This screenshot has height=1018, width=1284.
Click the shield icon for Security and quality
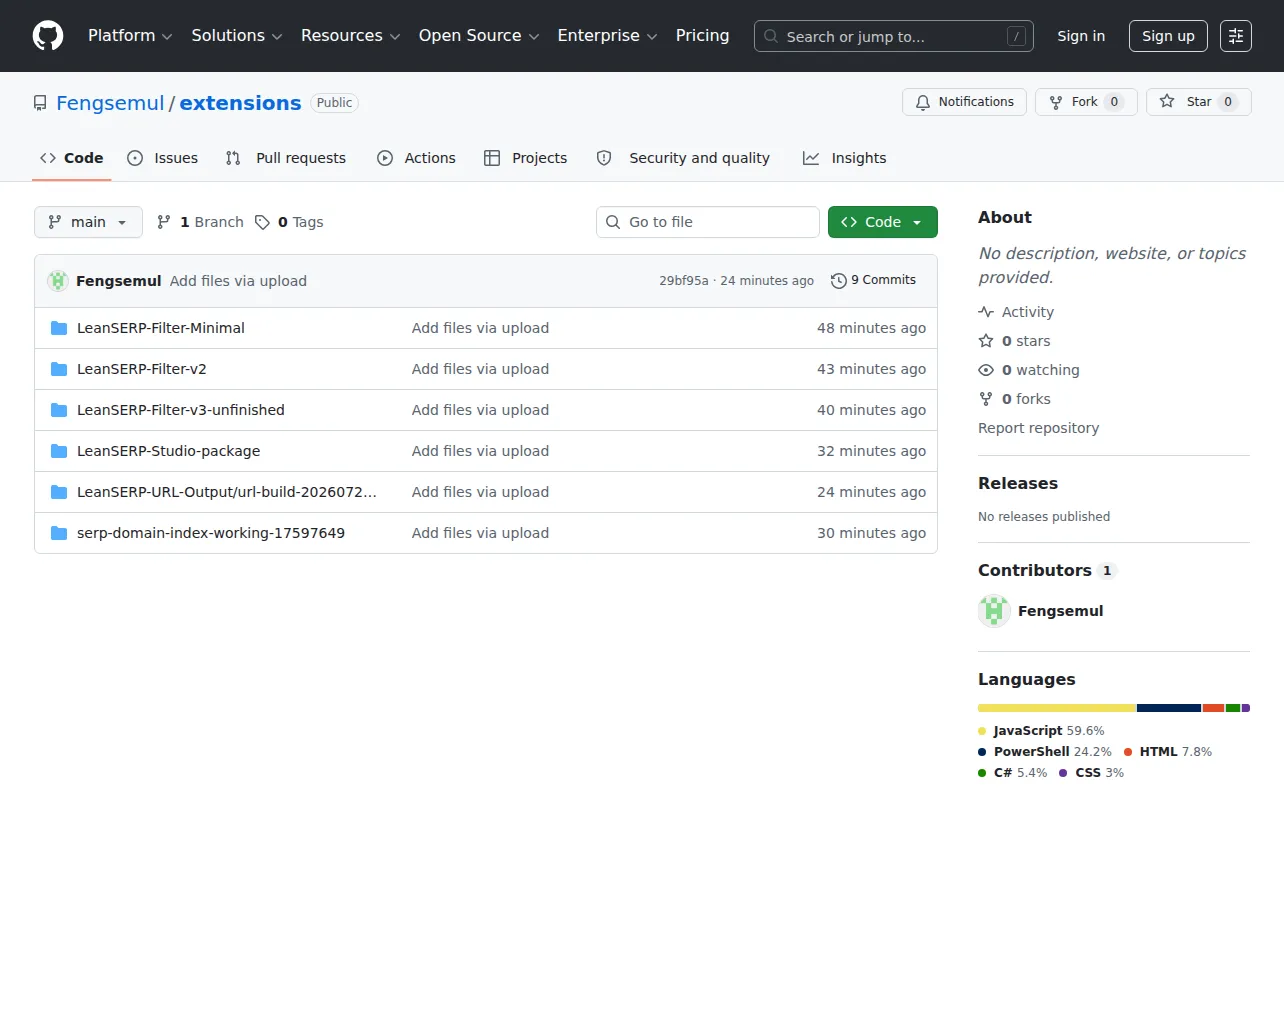tap(604, 158)
